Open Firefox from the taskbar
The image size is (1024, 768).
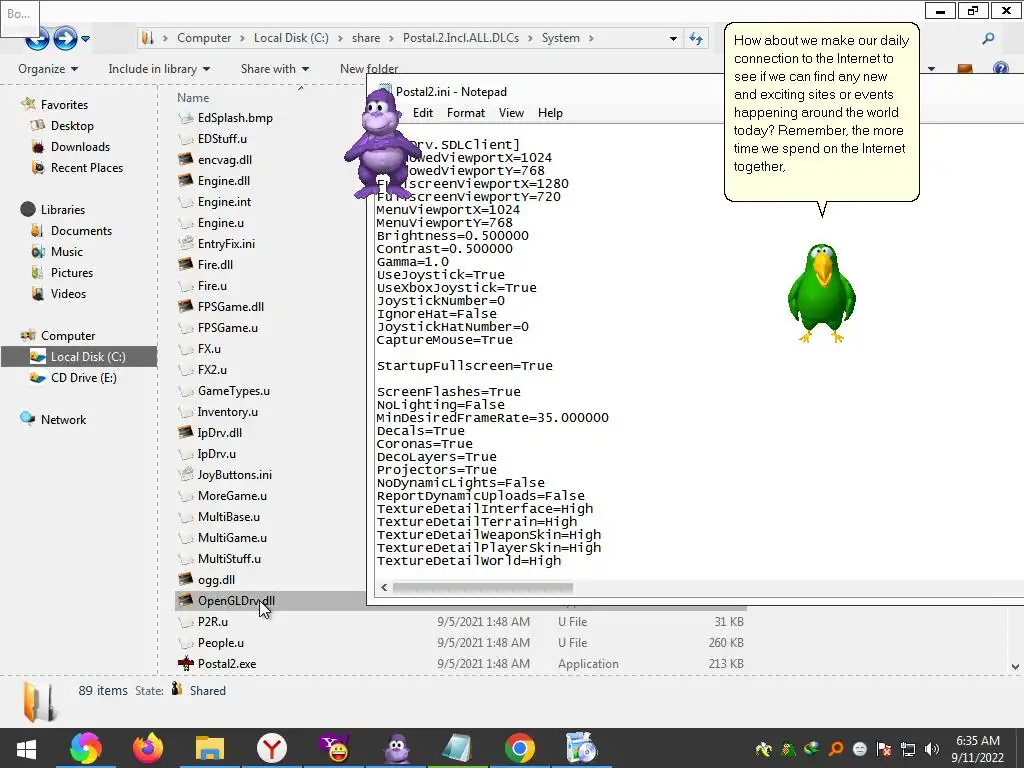(x=148, y=748)
